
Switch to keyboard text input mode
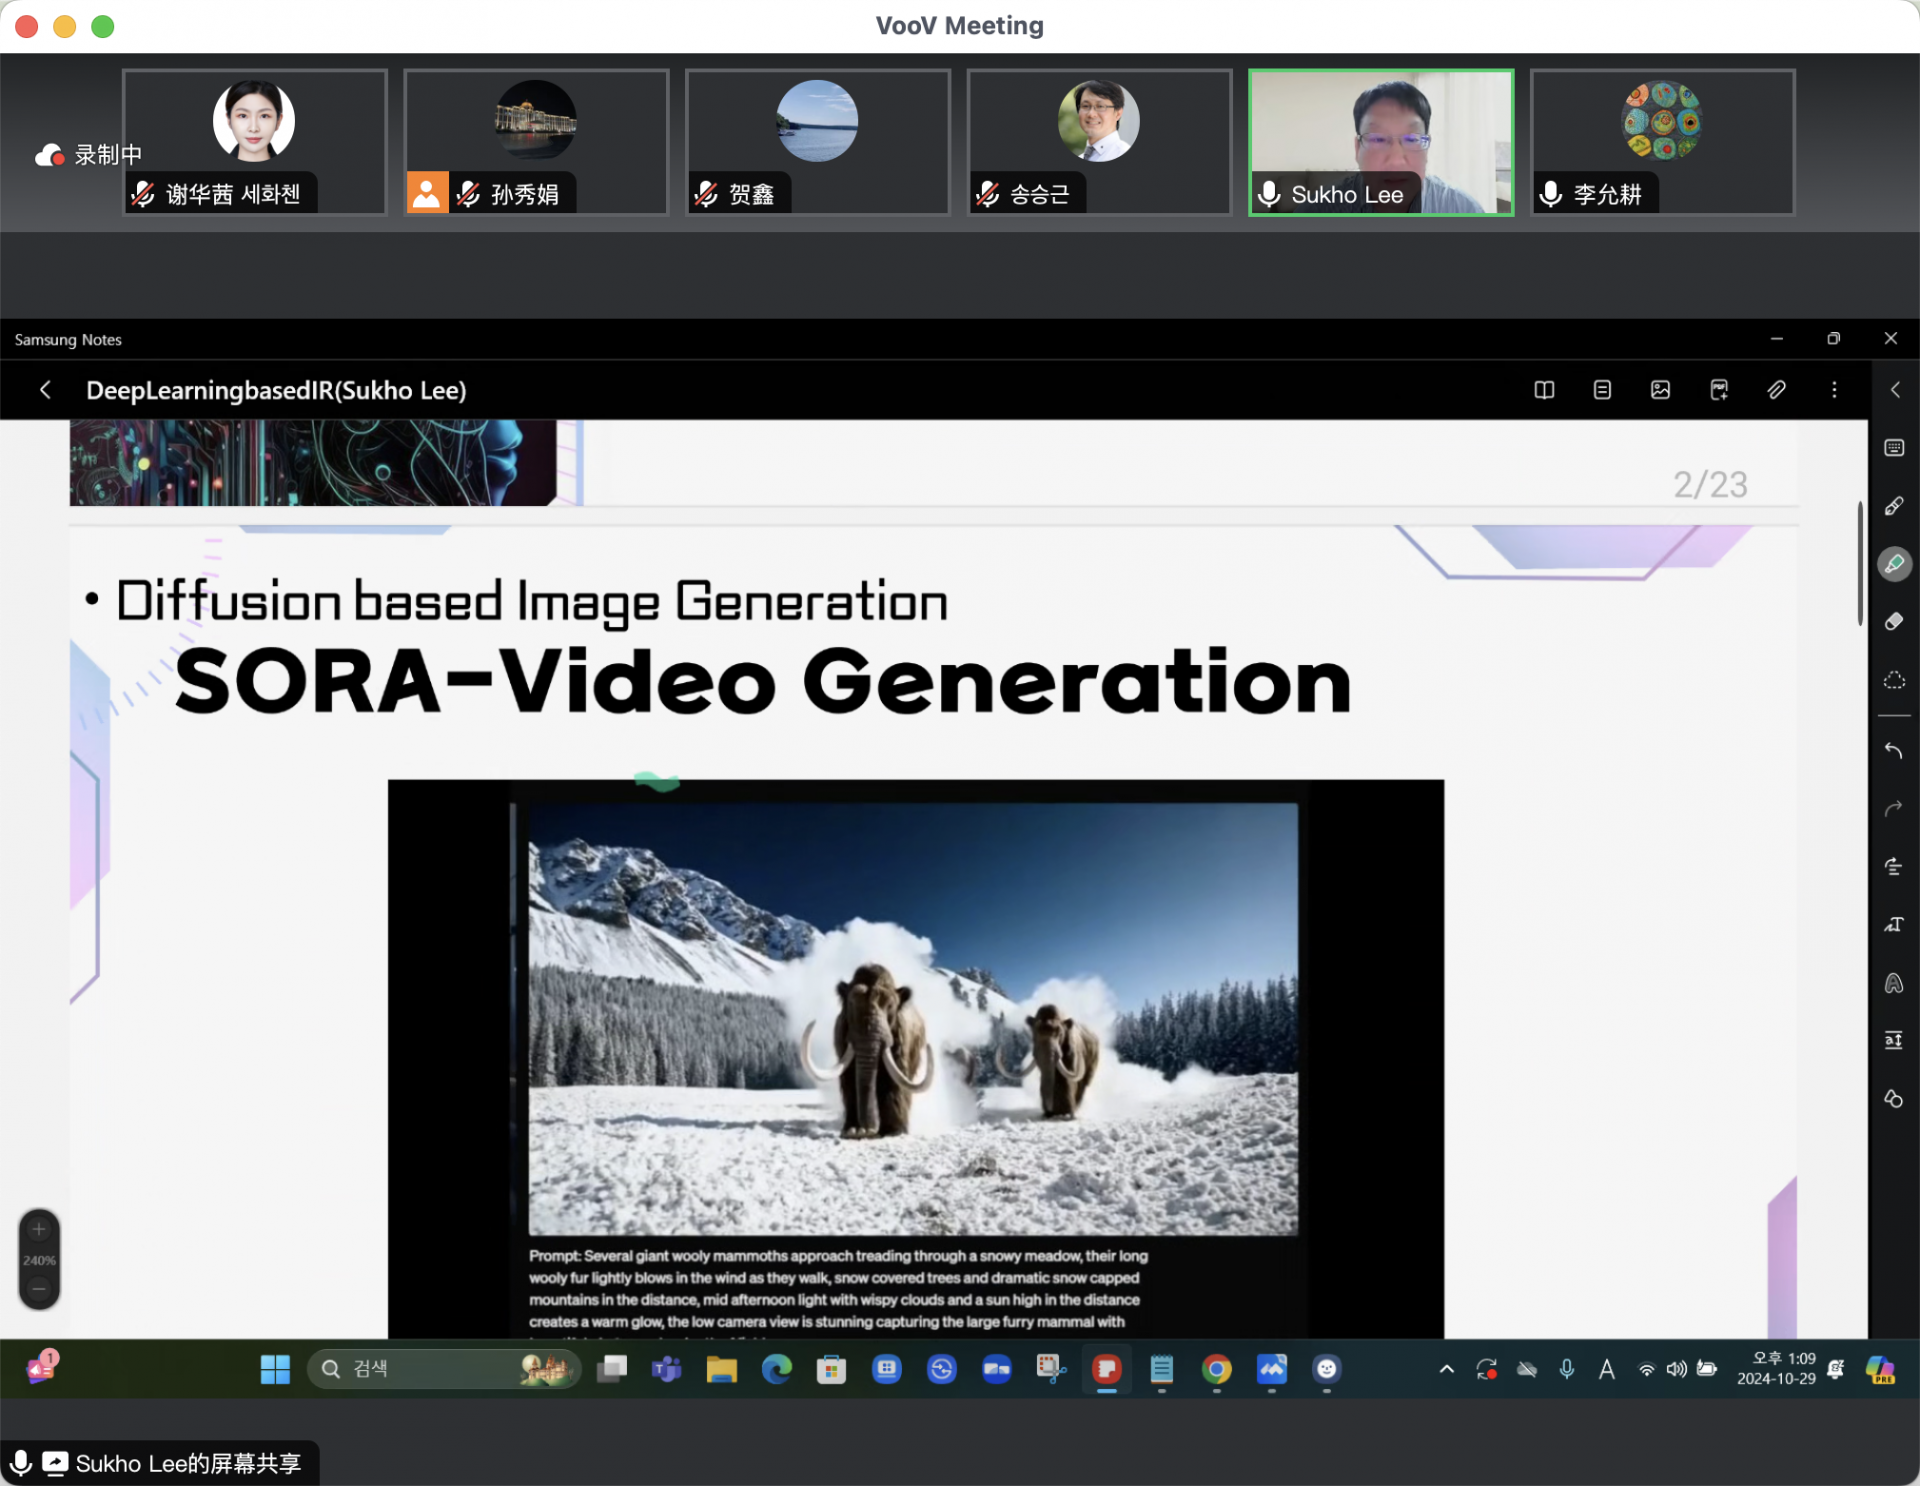pyautogui.click(x=1894, y=448)
